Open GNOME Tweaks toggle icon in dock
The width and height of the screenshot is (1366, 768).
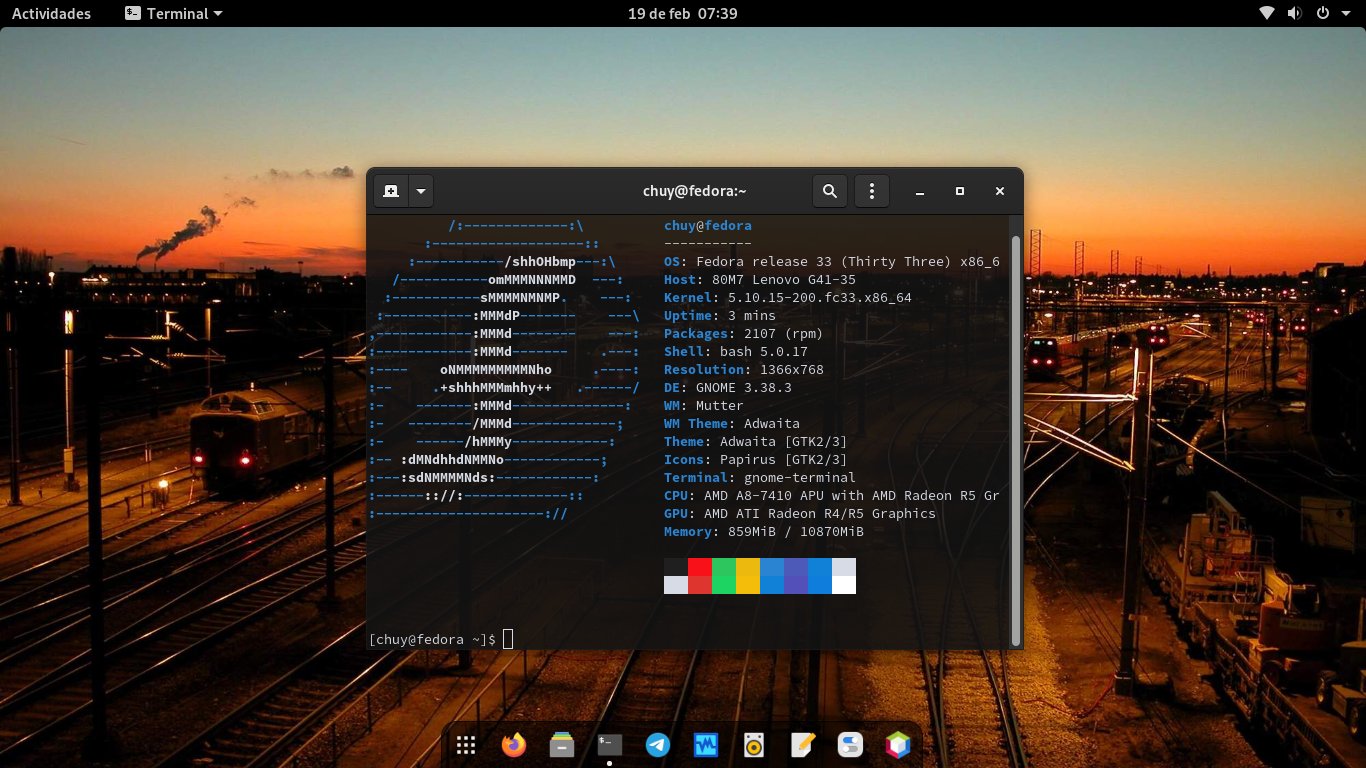(x=850, y=745)
